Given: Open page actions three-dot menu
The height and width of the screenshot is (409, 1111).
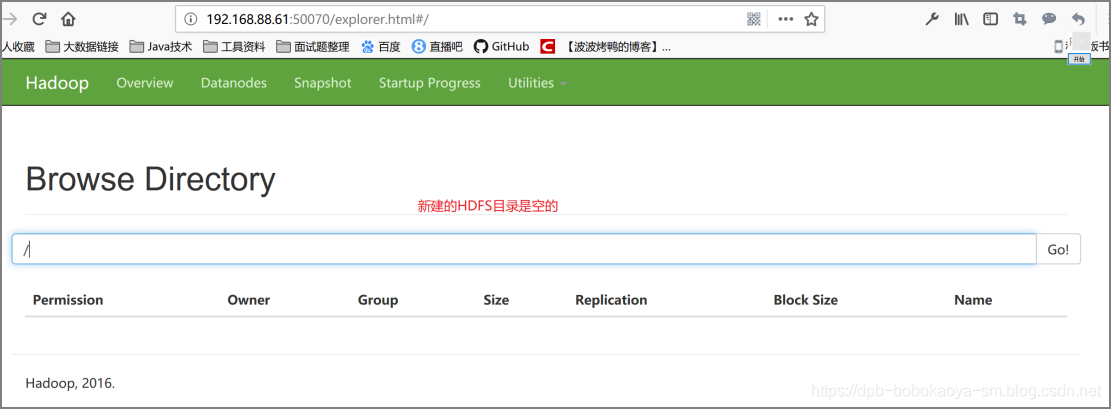Looking at the screenshot, I should point(785,19).
